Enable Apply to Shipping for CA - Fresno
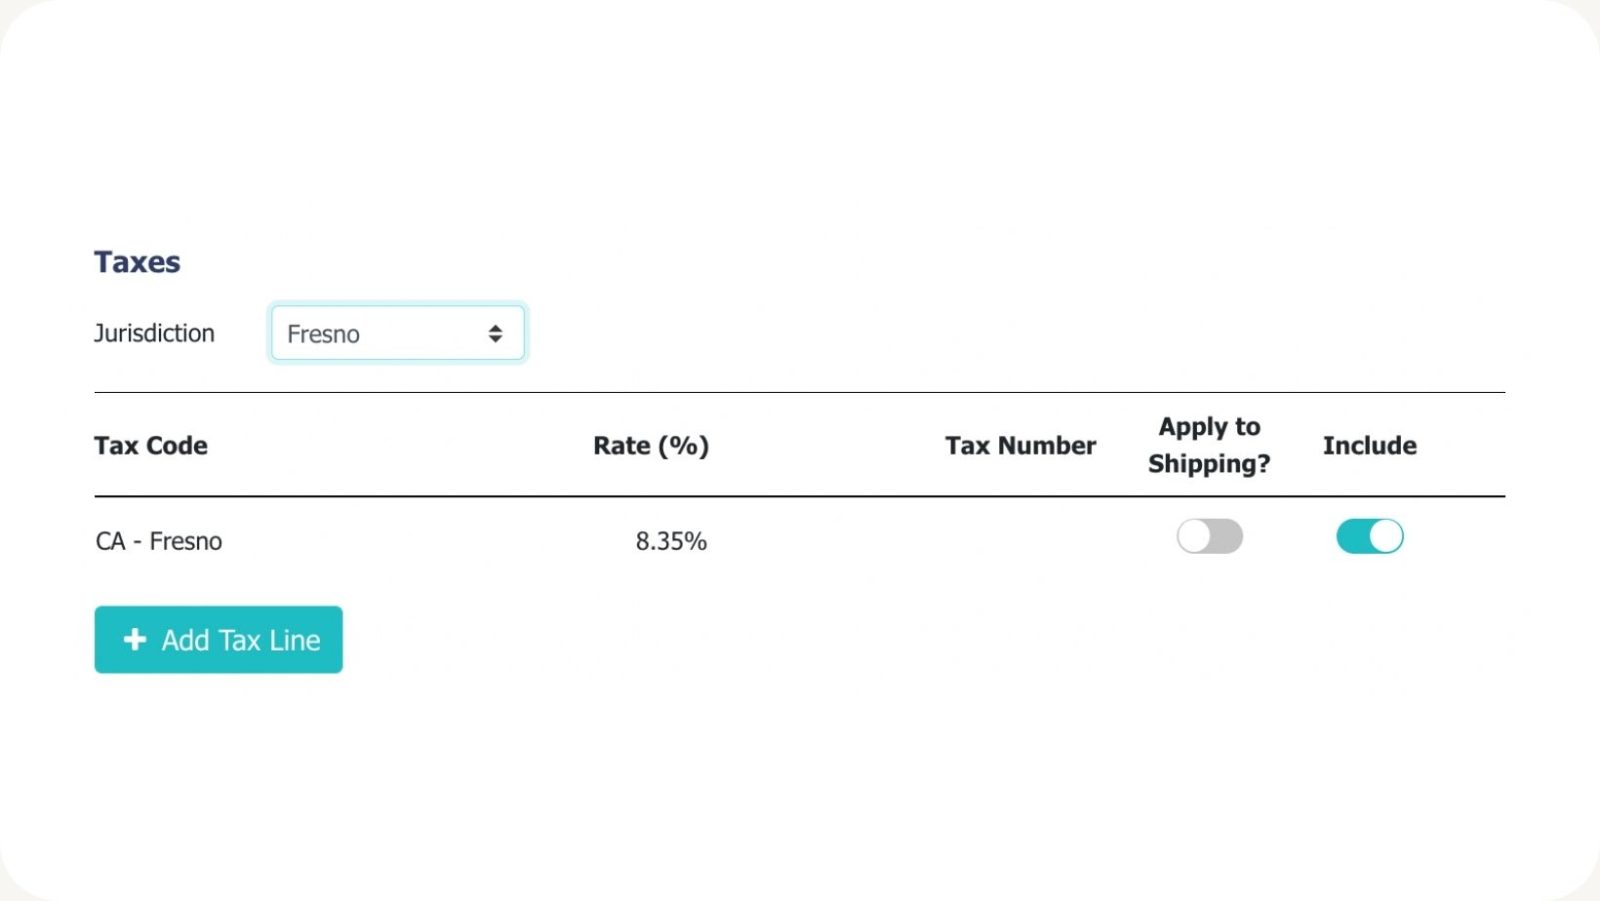Image resolution: width=1600 pixels, height=901 pixels. point(1209,536)
